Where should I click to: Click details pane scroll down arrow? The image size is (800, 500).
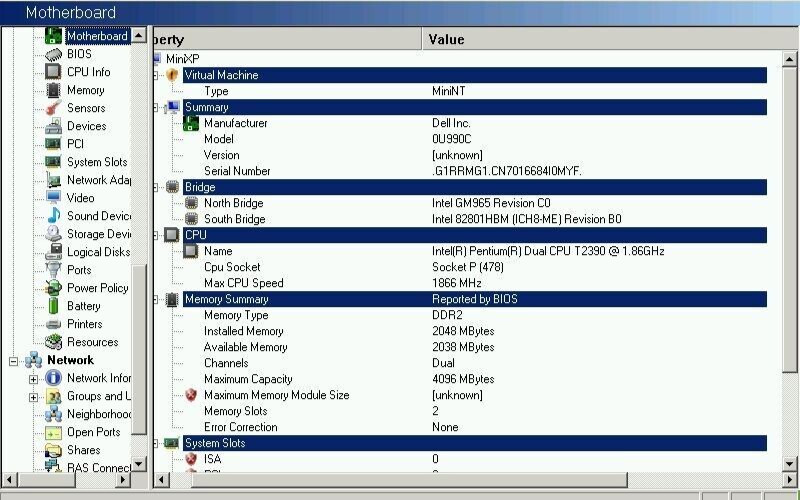tap(789, 464)
